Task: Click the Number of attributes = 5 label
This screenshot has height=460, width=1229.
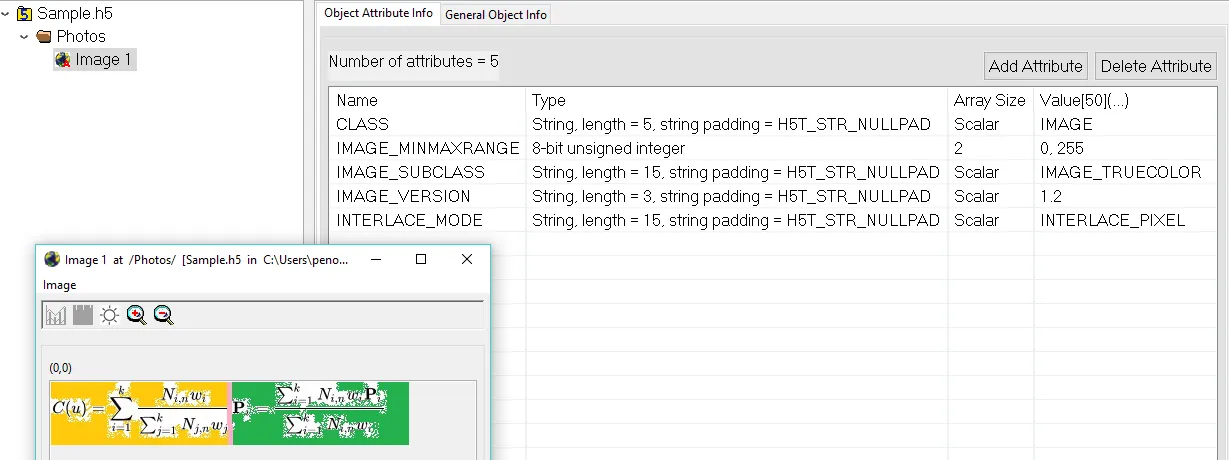Action: (413, 61)
